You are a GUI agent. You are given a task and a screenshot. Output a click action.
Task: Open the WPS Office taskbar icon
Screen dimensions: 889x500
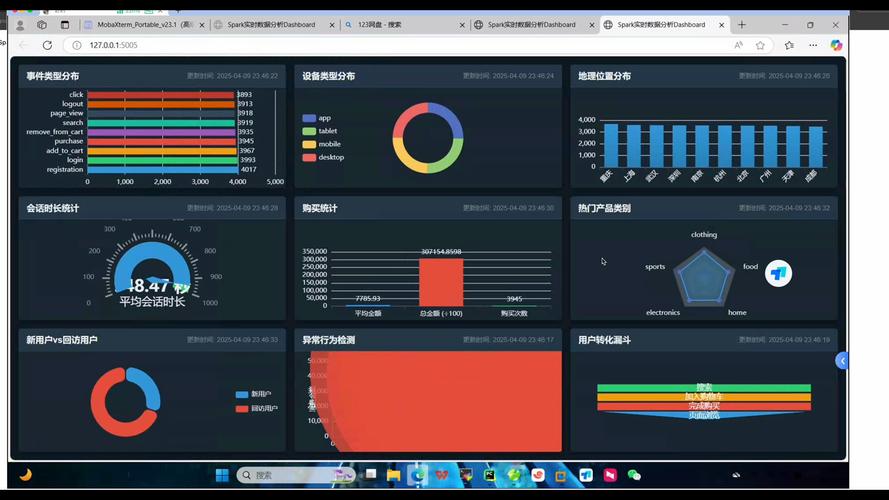442,475
